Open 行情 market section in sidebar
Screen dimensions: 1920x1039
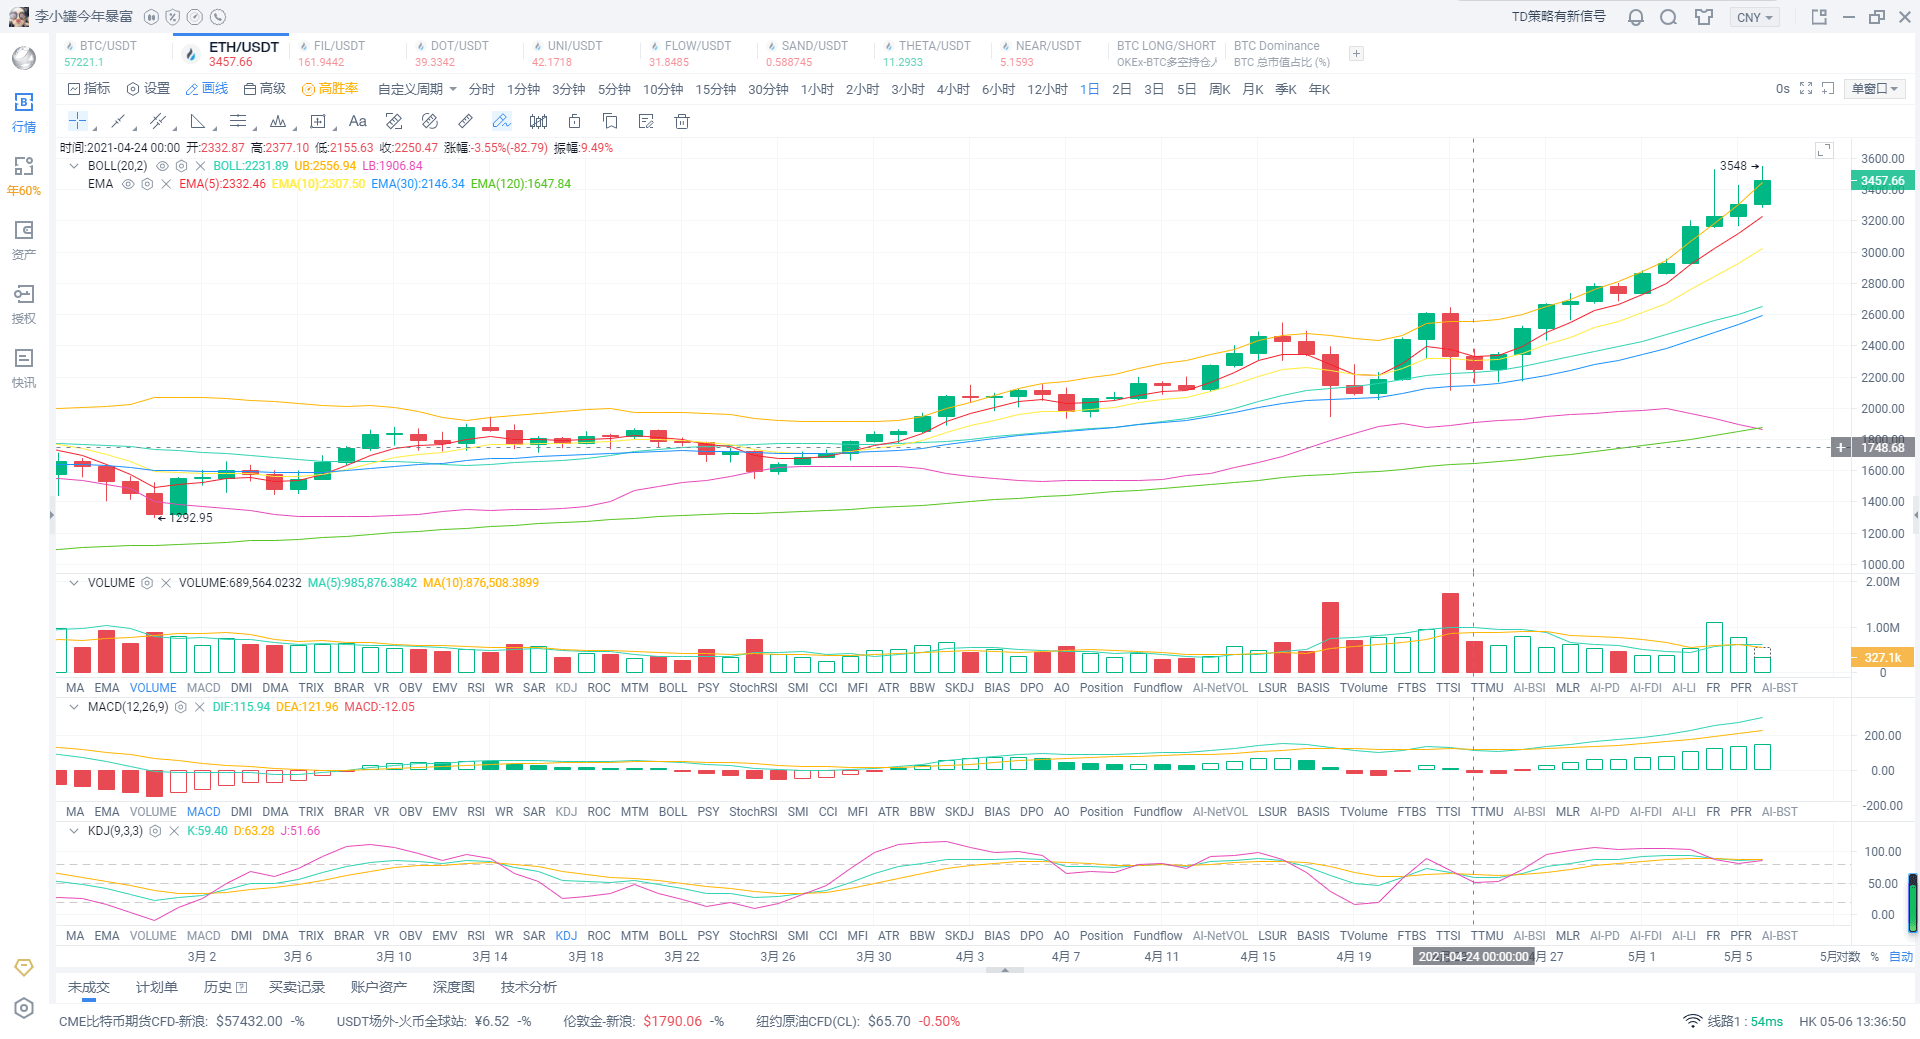tap(24, 112)
